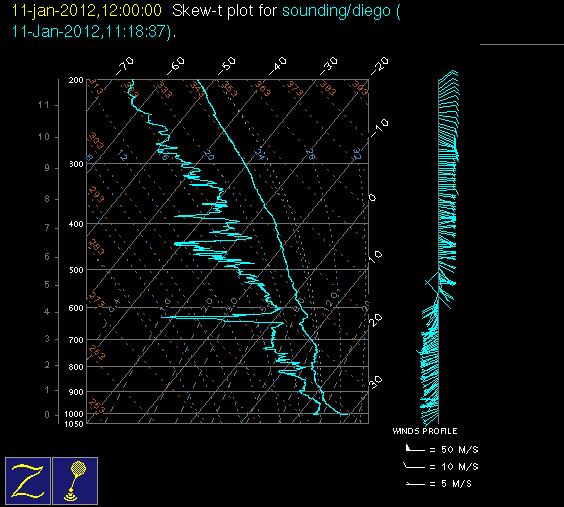Click the 'WINDS PROFILE' label

click(x=425, y=431)
